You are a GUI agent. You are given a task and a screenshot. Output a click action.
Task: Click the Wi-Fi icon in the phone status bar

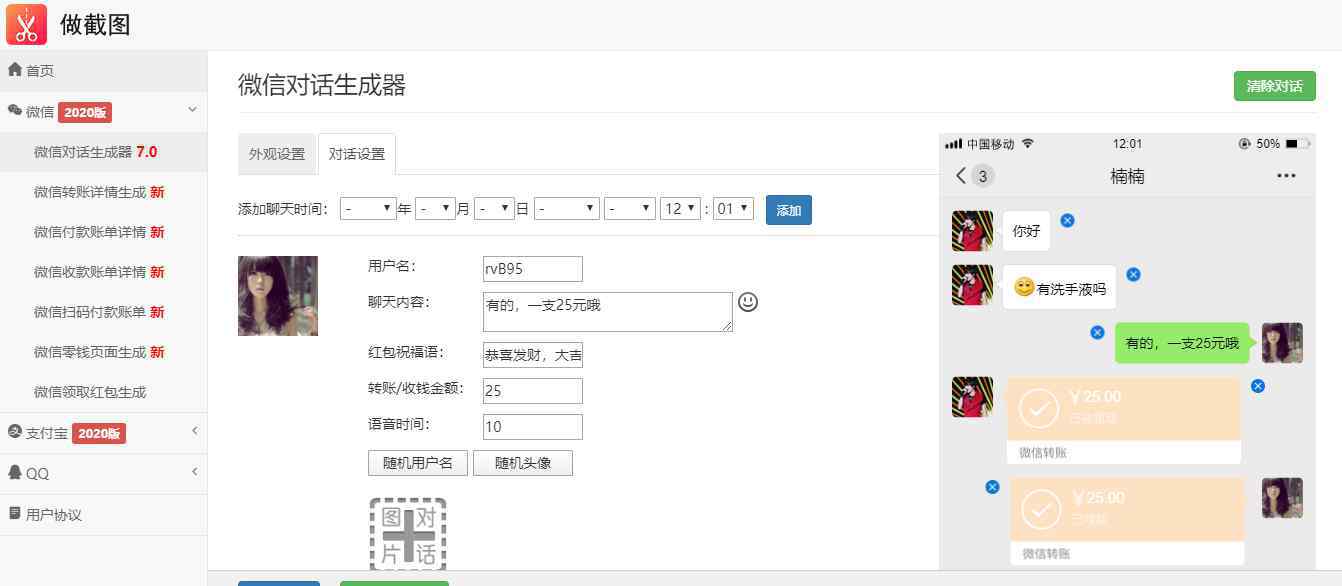(1027, 144)
